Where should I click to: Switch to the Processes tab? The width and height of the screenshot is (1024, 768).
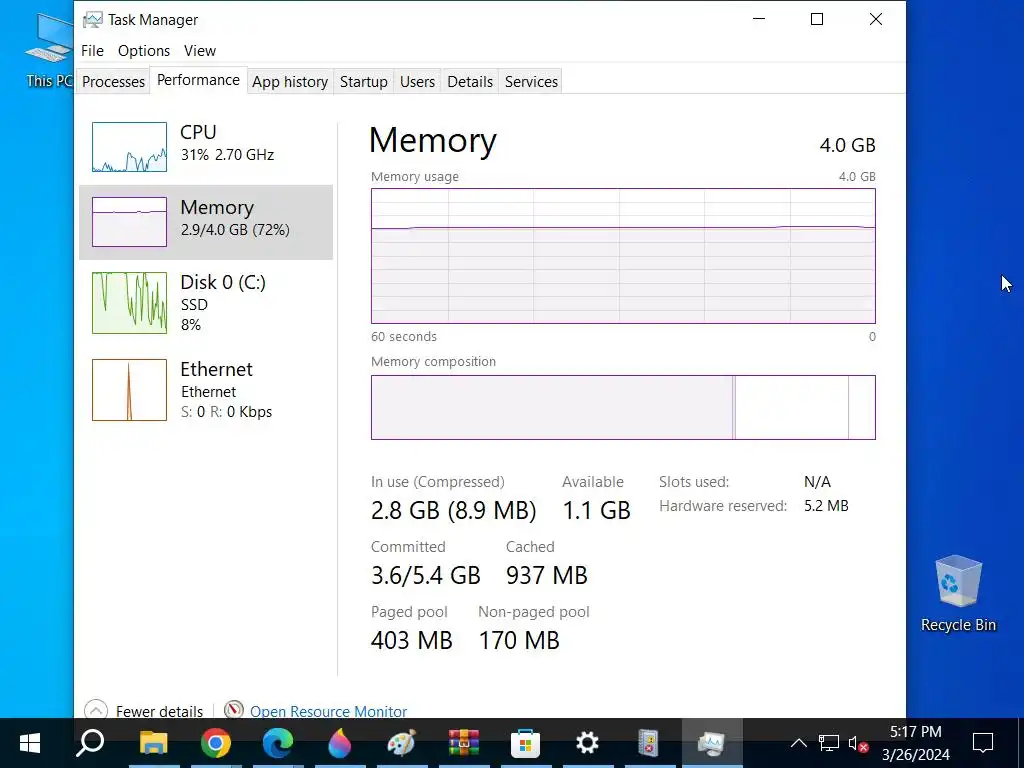click(x=113, y=82)
